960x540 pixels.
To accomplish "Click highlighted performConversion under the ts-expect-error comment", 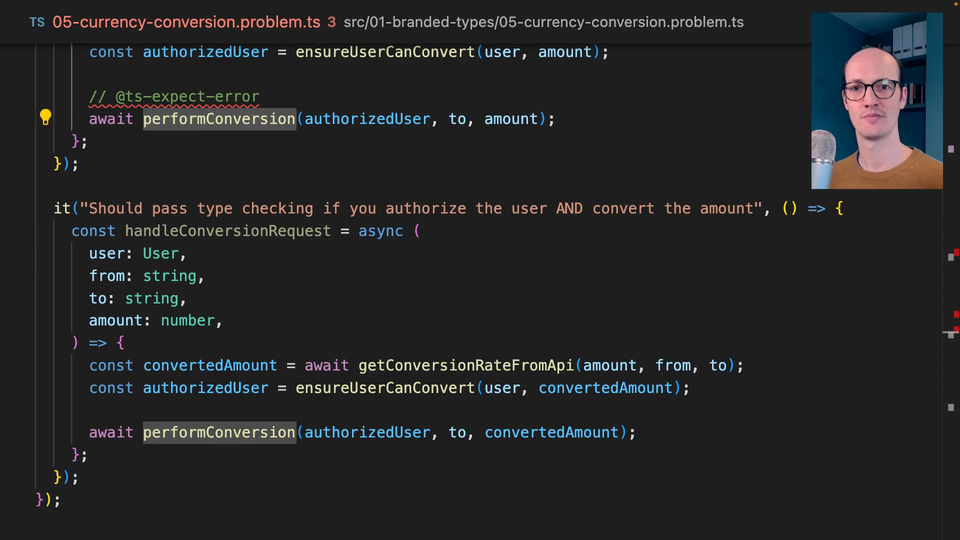I will [219, 119].
